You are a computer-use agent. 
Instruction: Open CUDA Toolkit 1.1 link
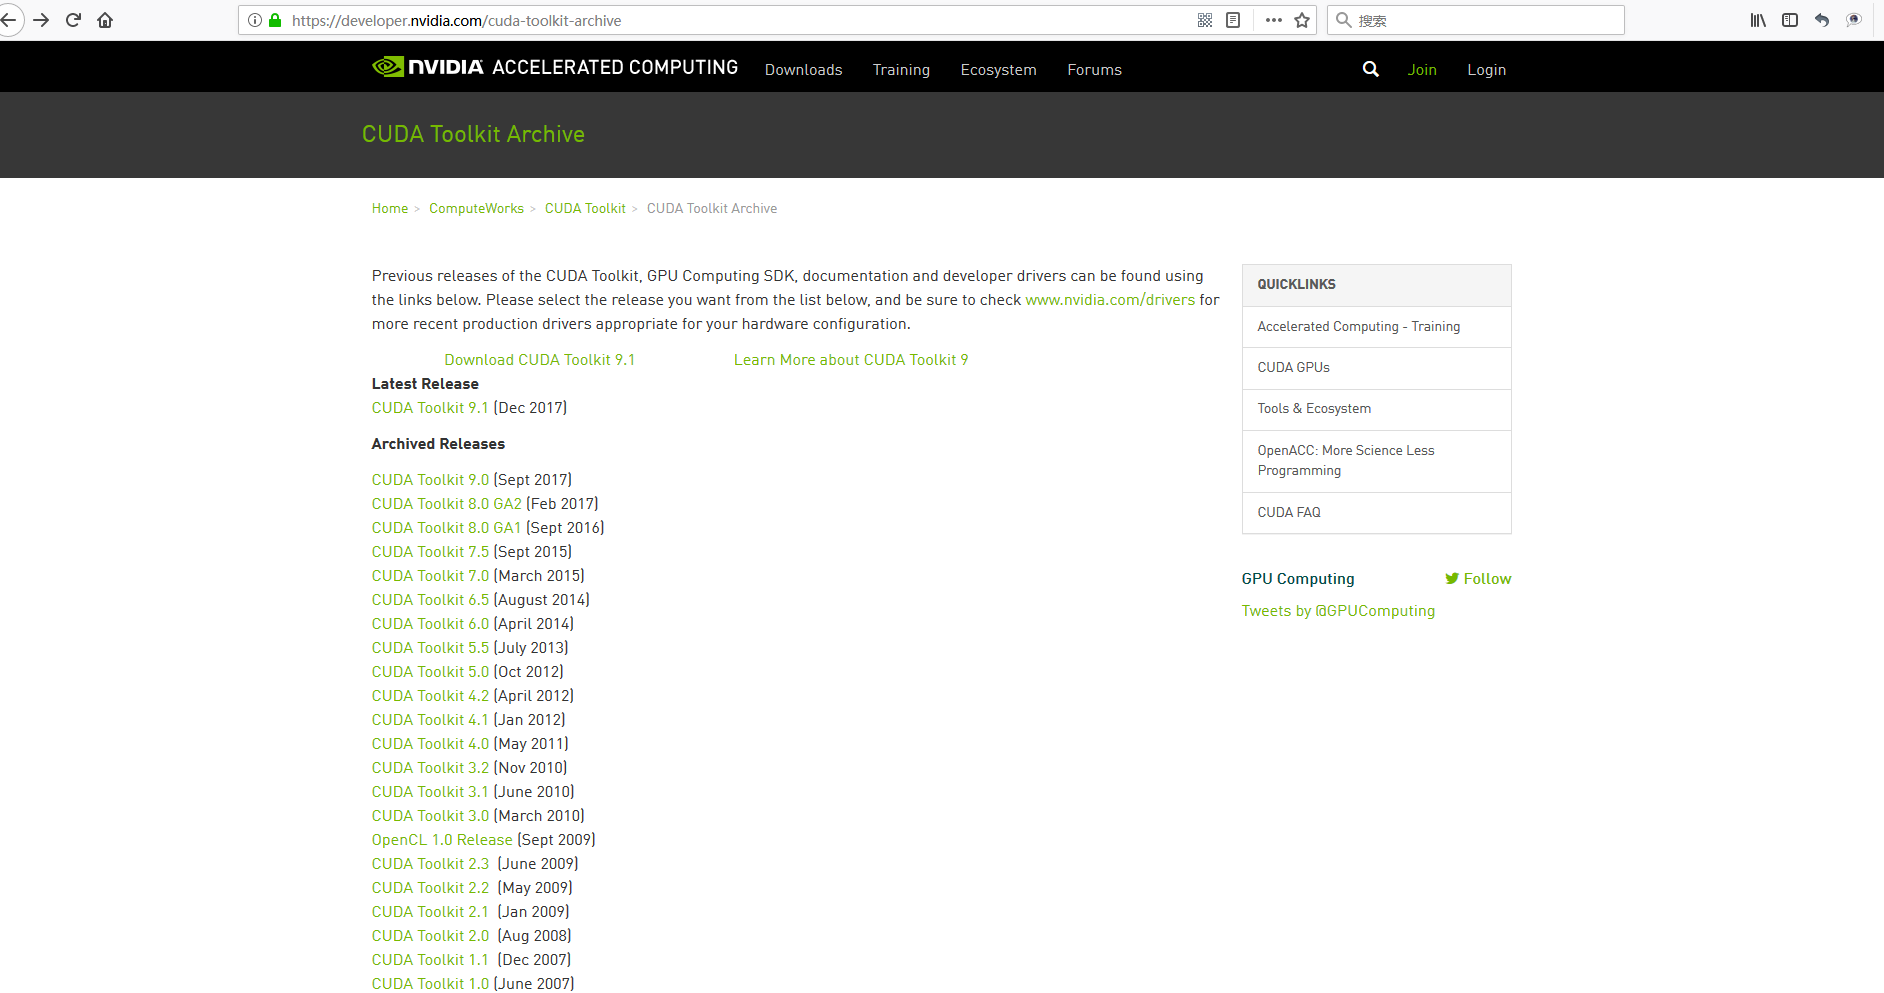[x=430, y=960]
